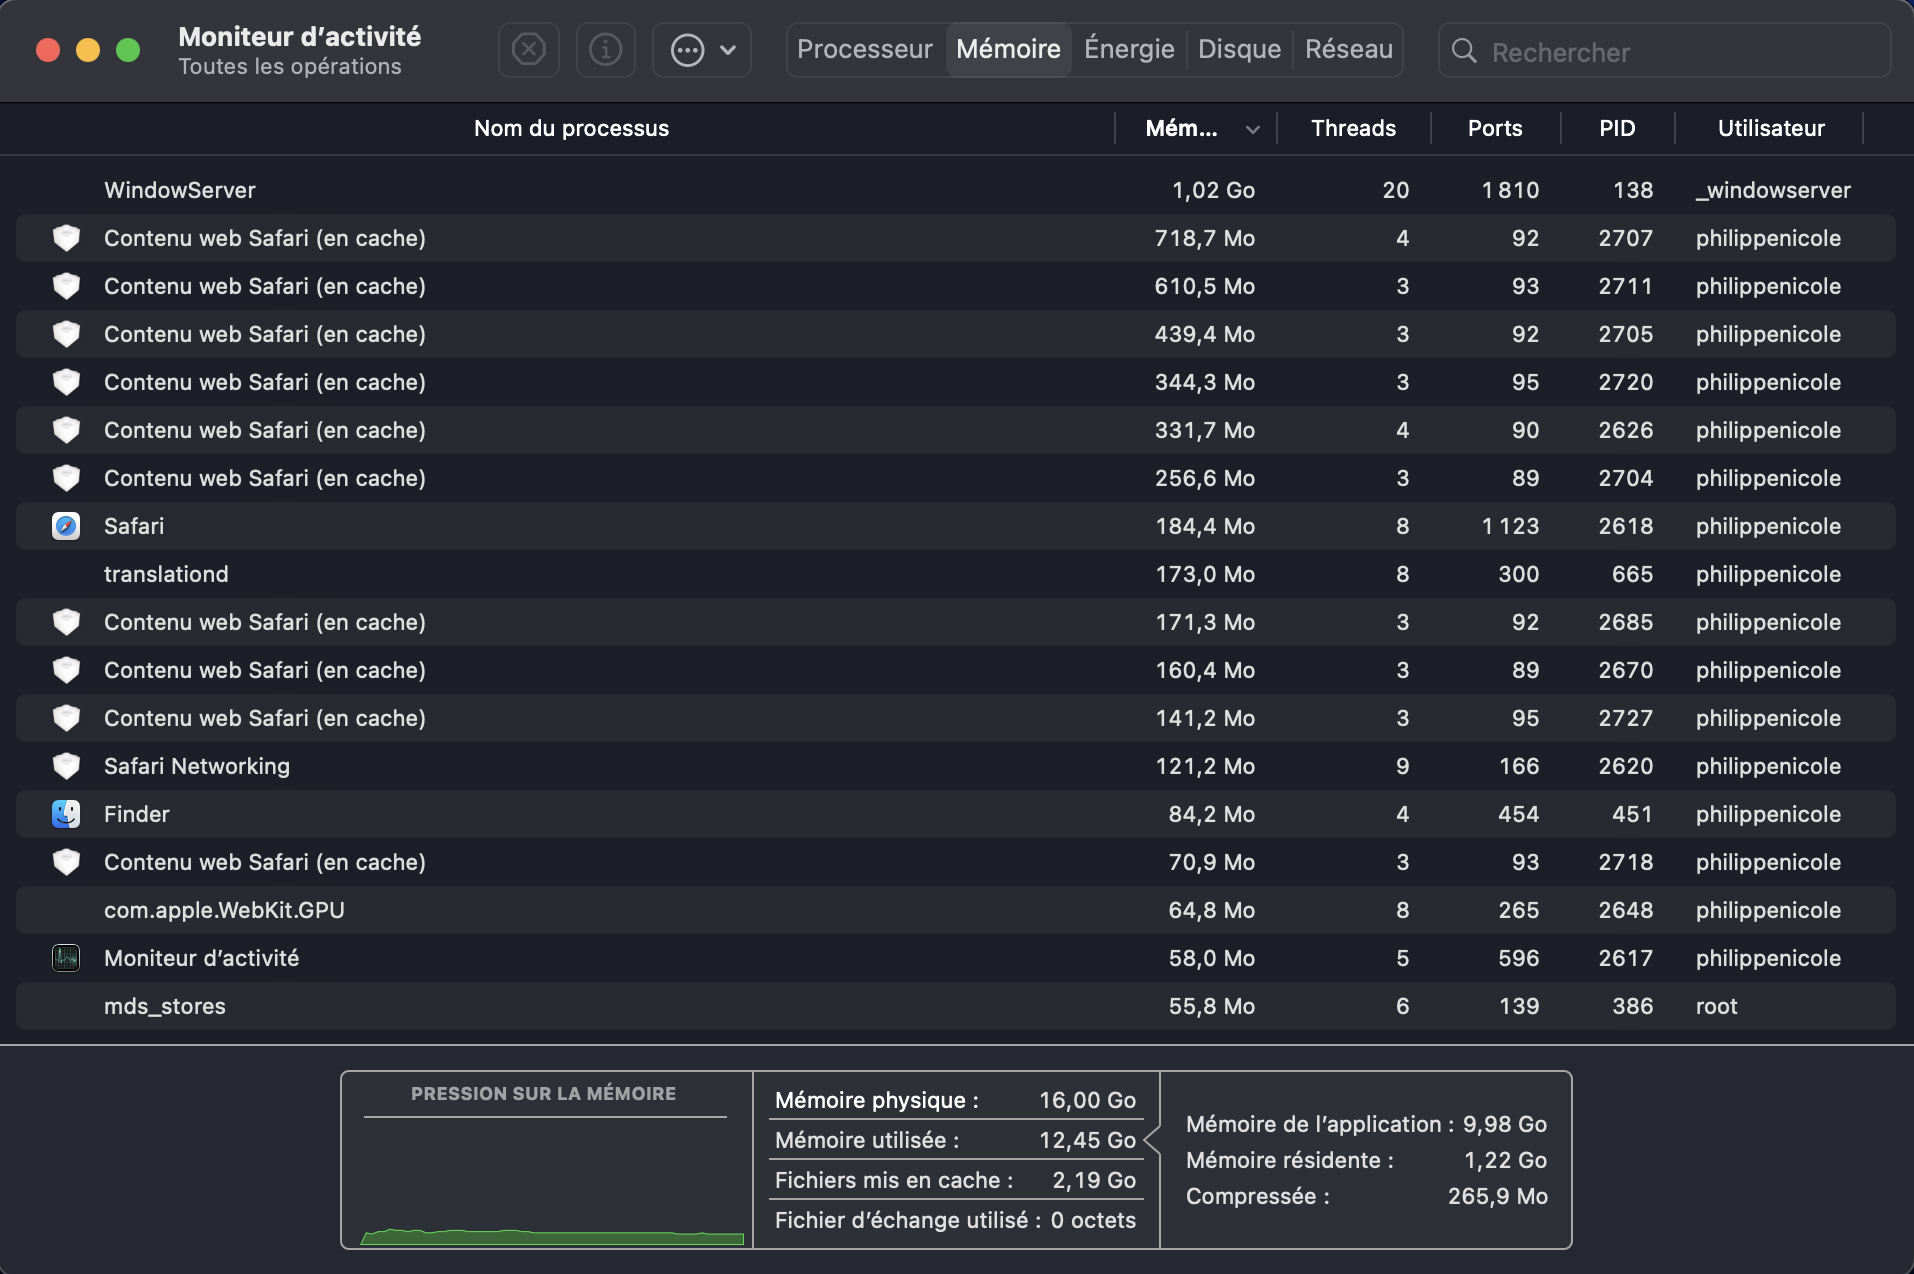
Task: Click the memory pressure graph
Action: pyautogui.click(x=552, y=1182)
